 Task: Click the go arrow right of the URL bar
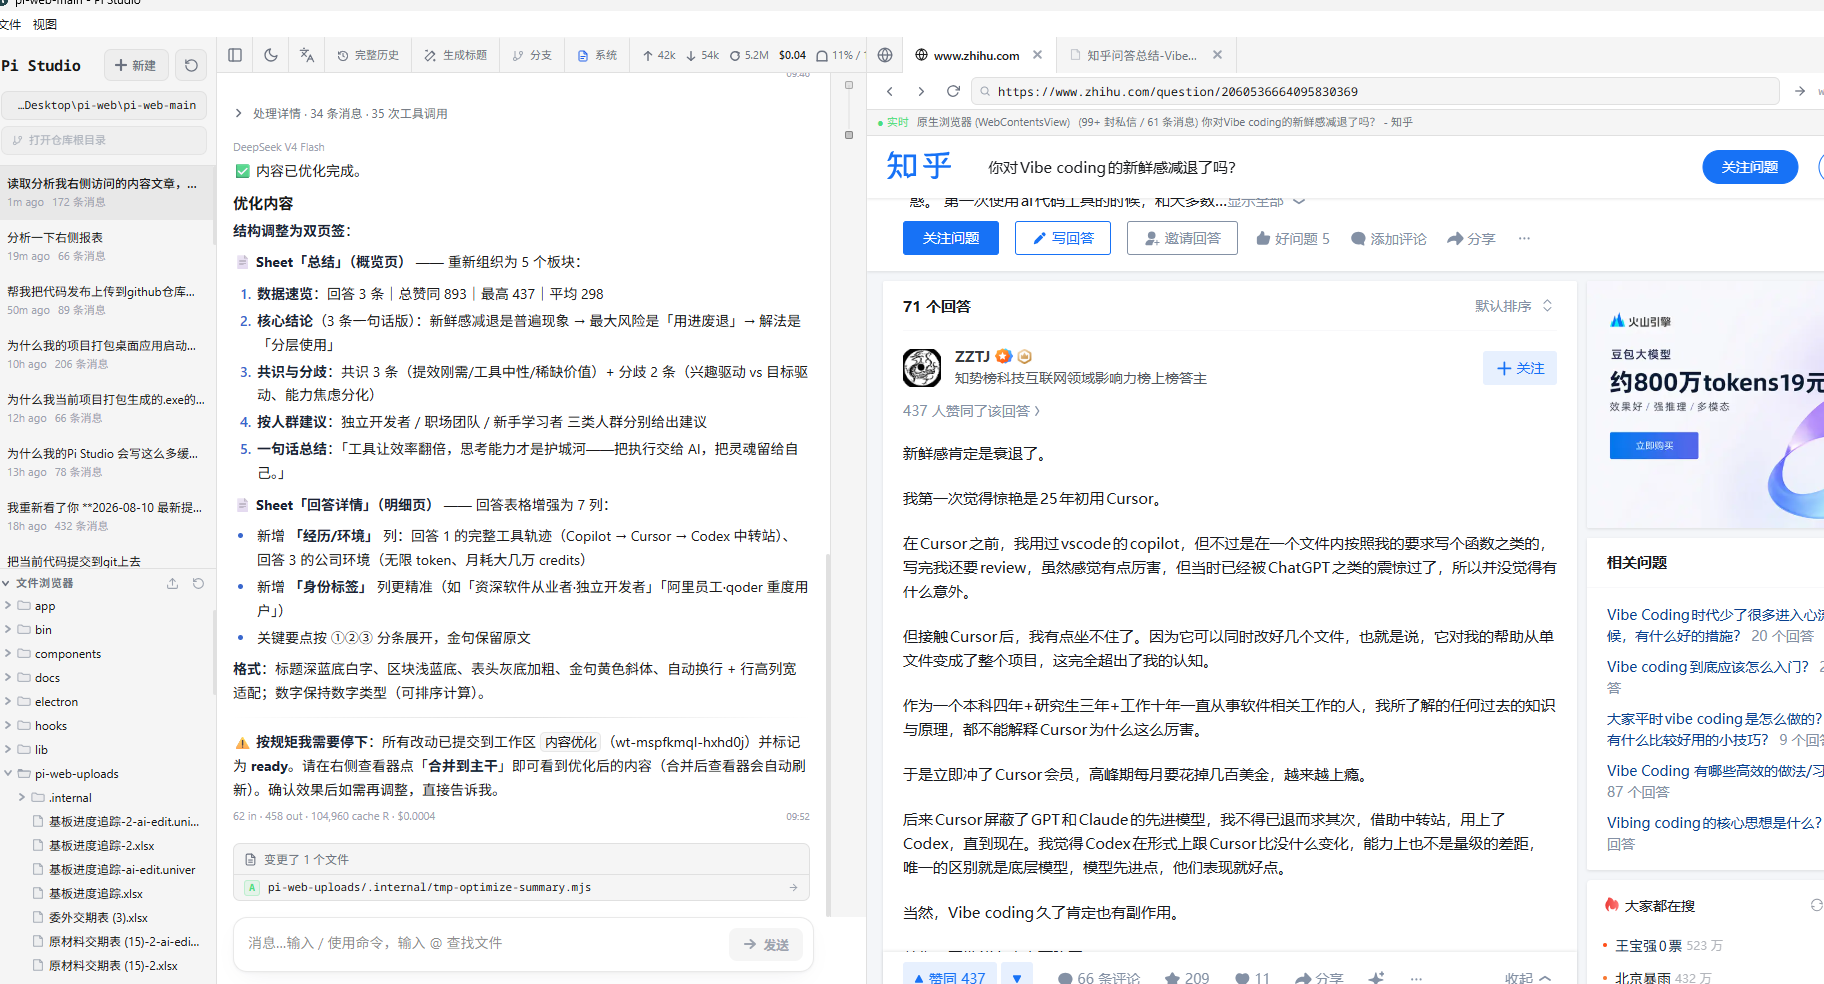tap(1799, 91)
